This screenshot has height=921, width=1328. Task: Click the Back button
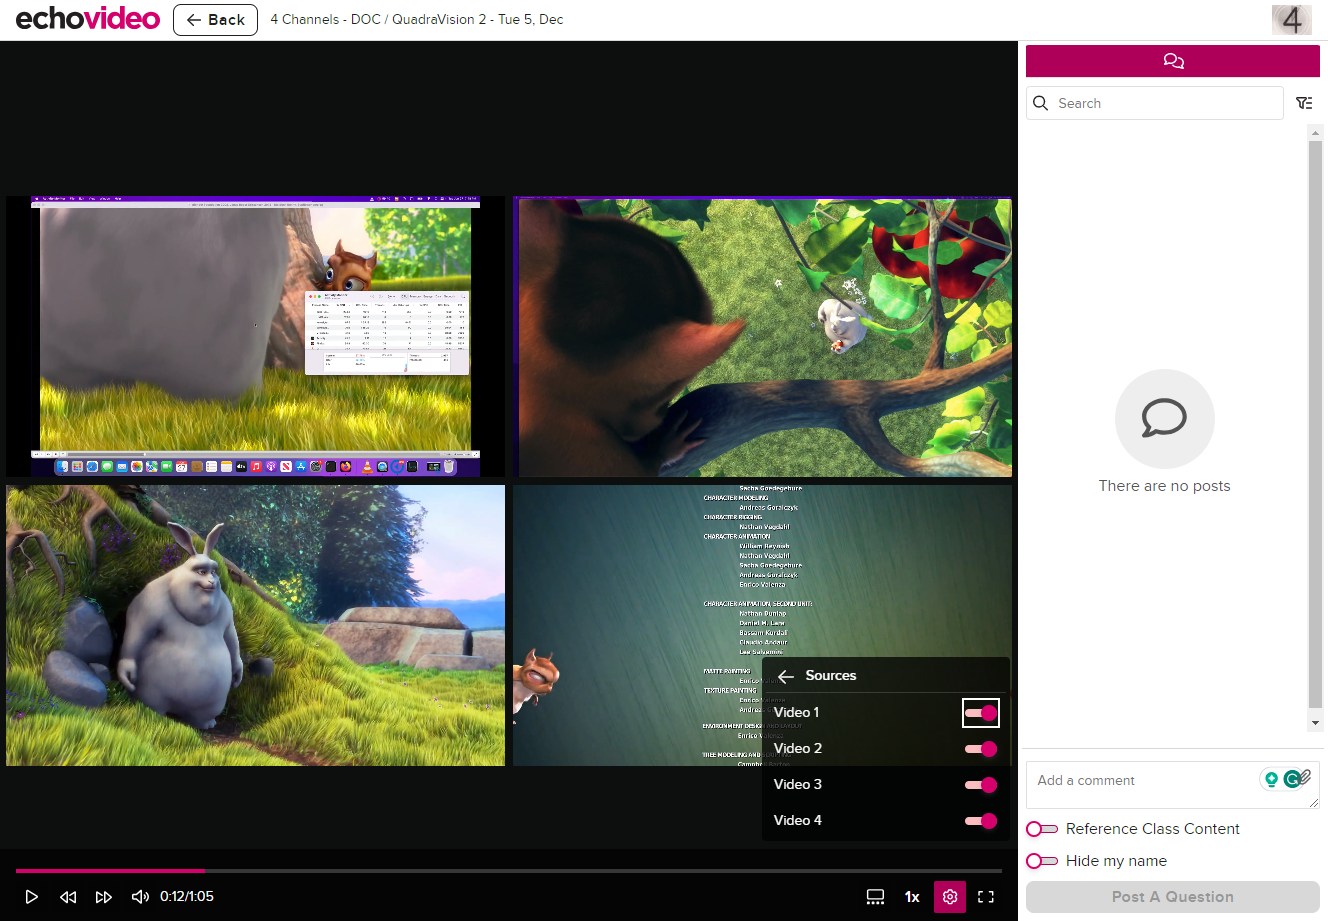tap(215, 20)
